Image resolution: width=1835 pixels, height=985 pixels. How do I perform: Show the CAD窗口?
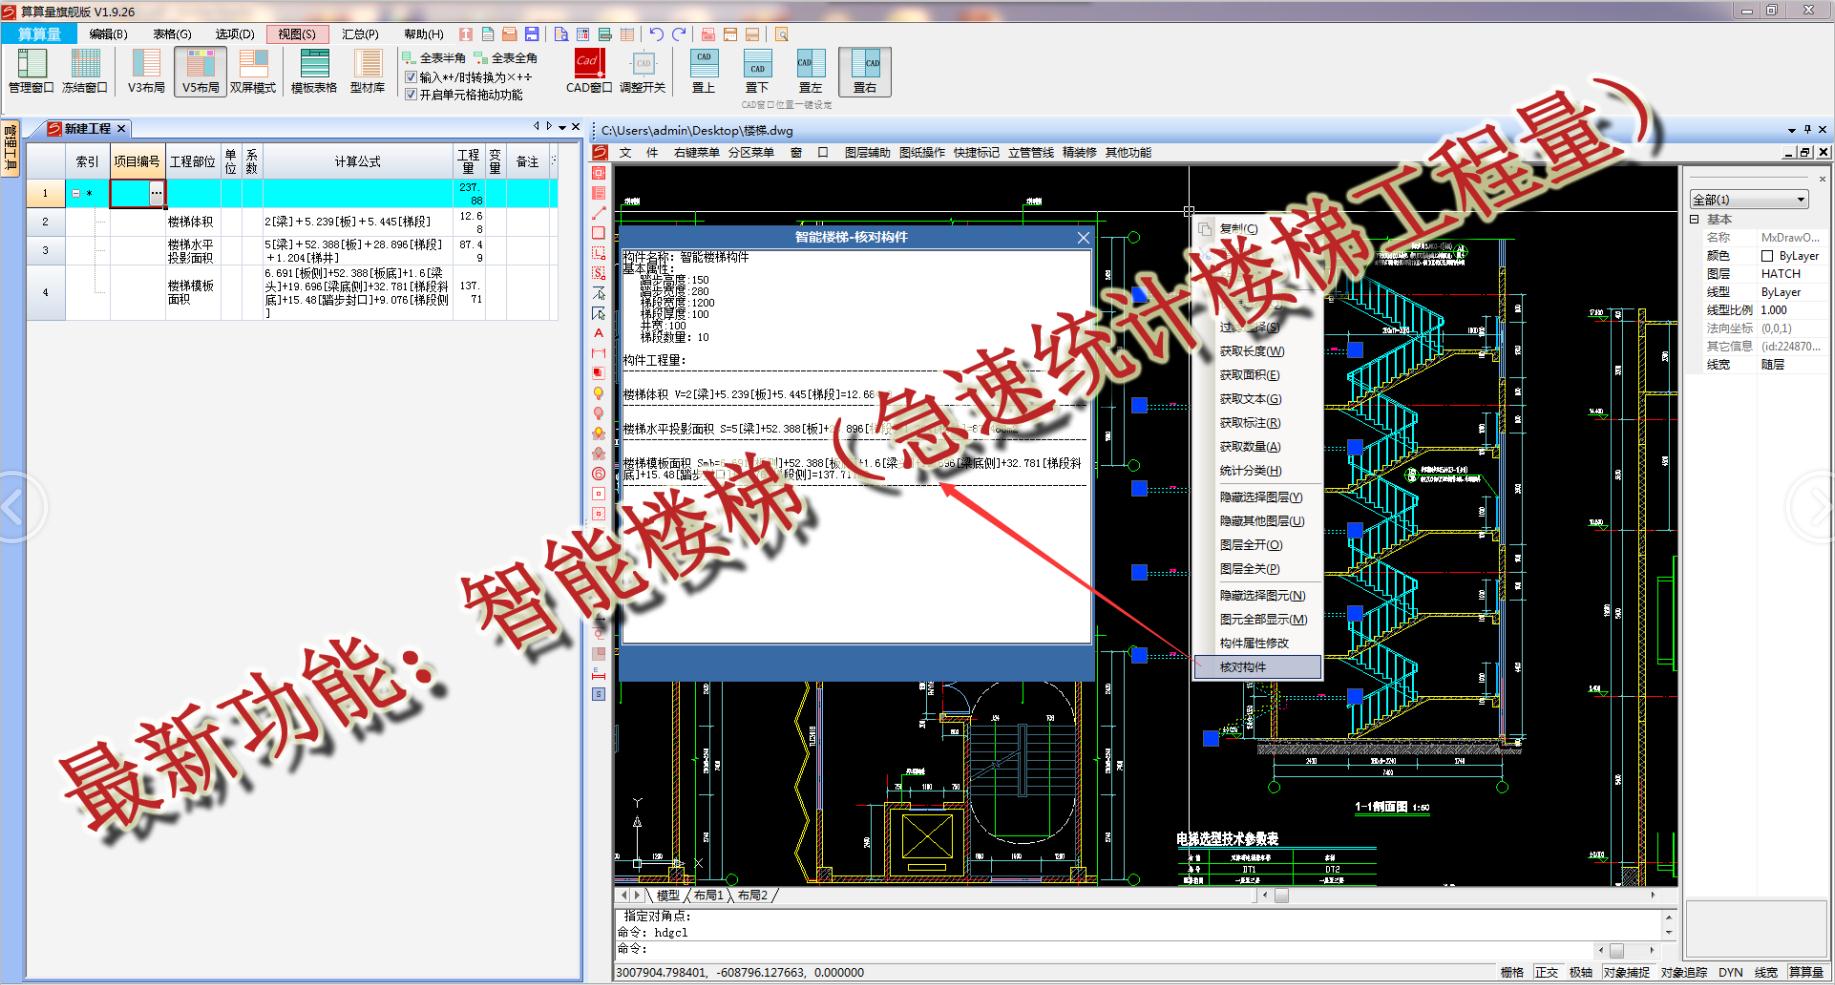coord(588,71)
